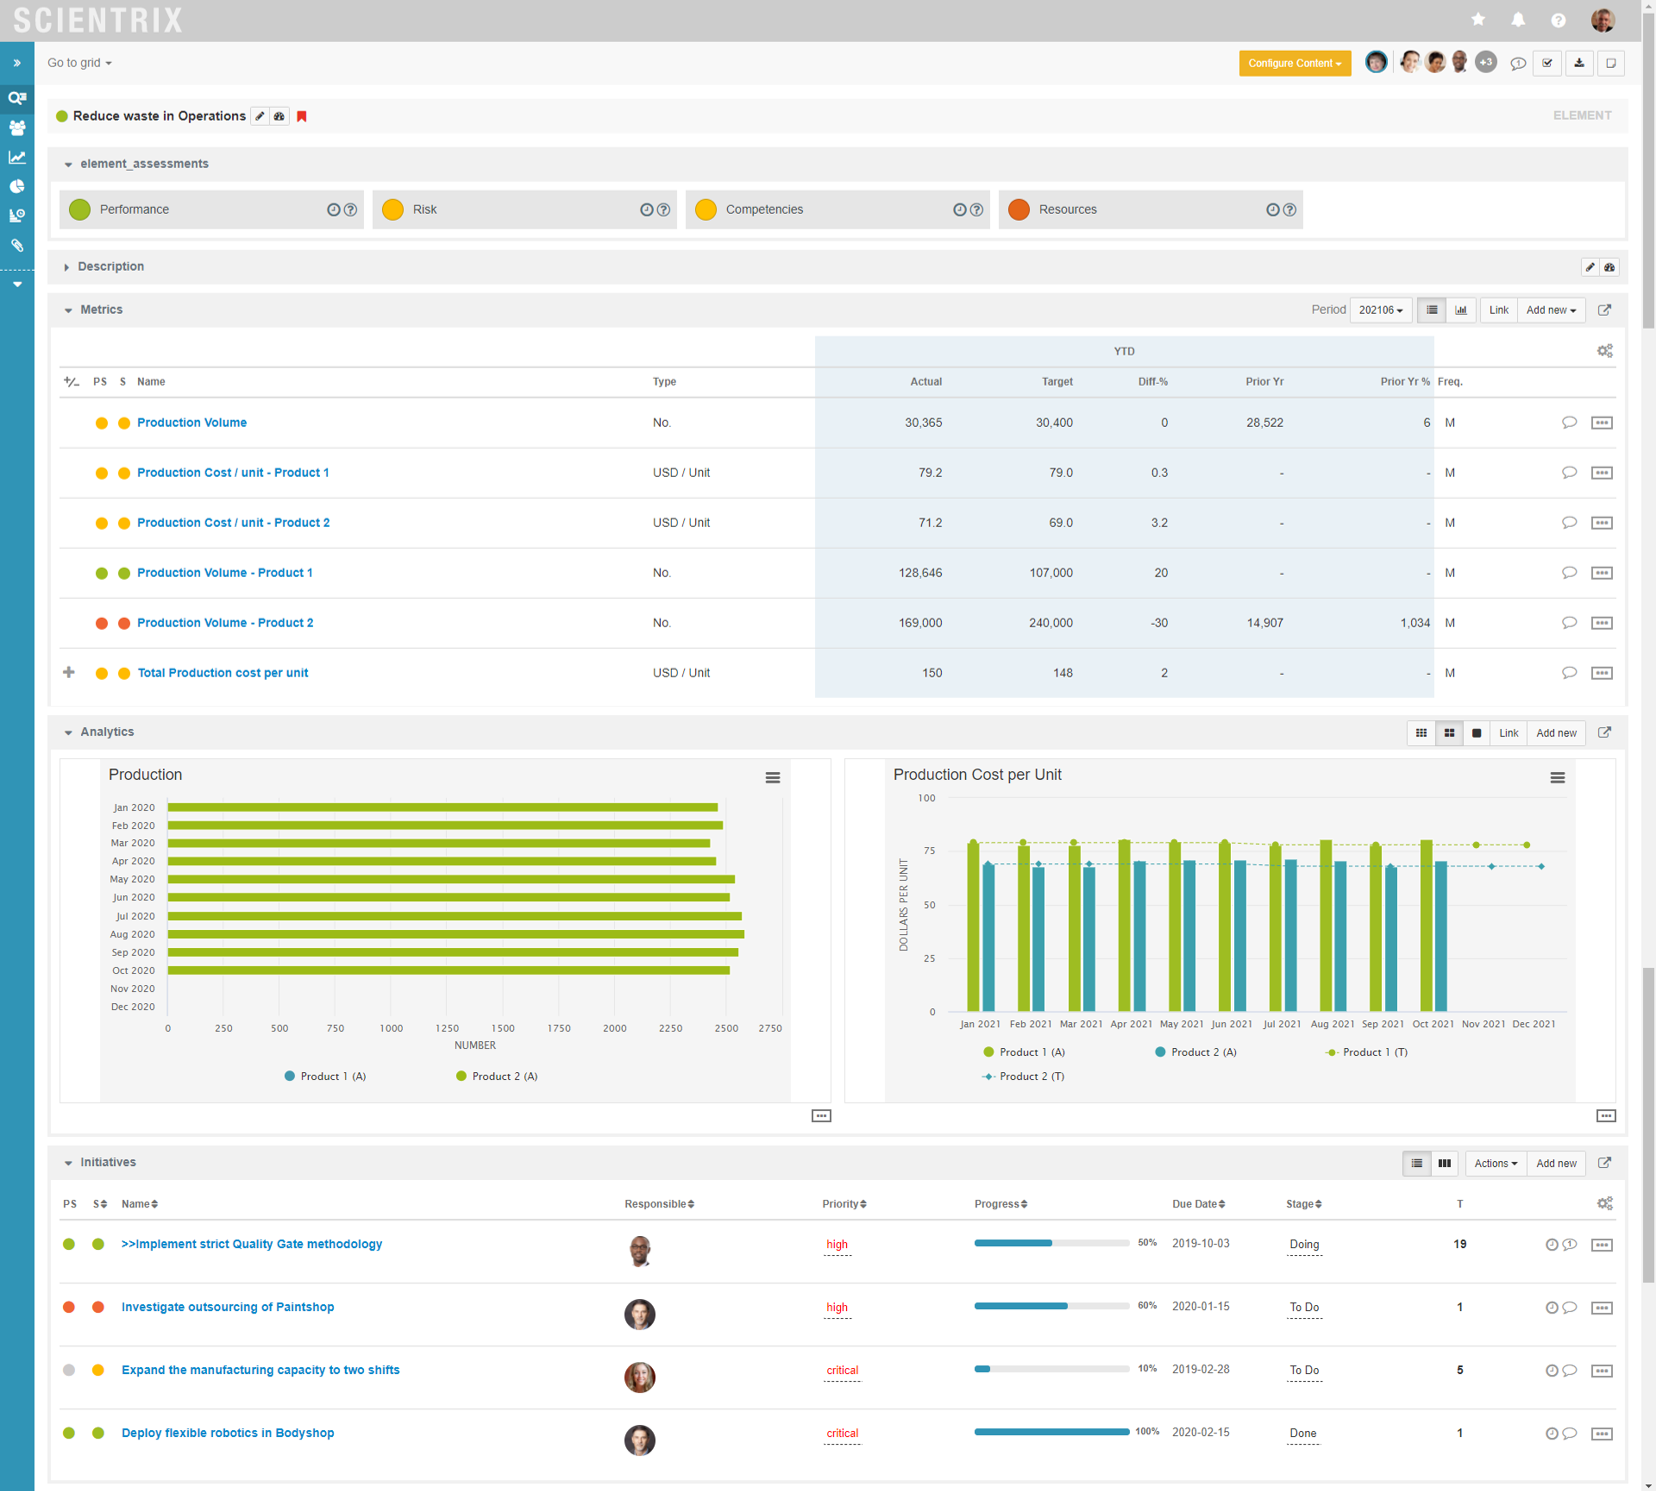Click the notification bell icon

pos(1518,20)
